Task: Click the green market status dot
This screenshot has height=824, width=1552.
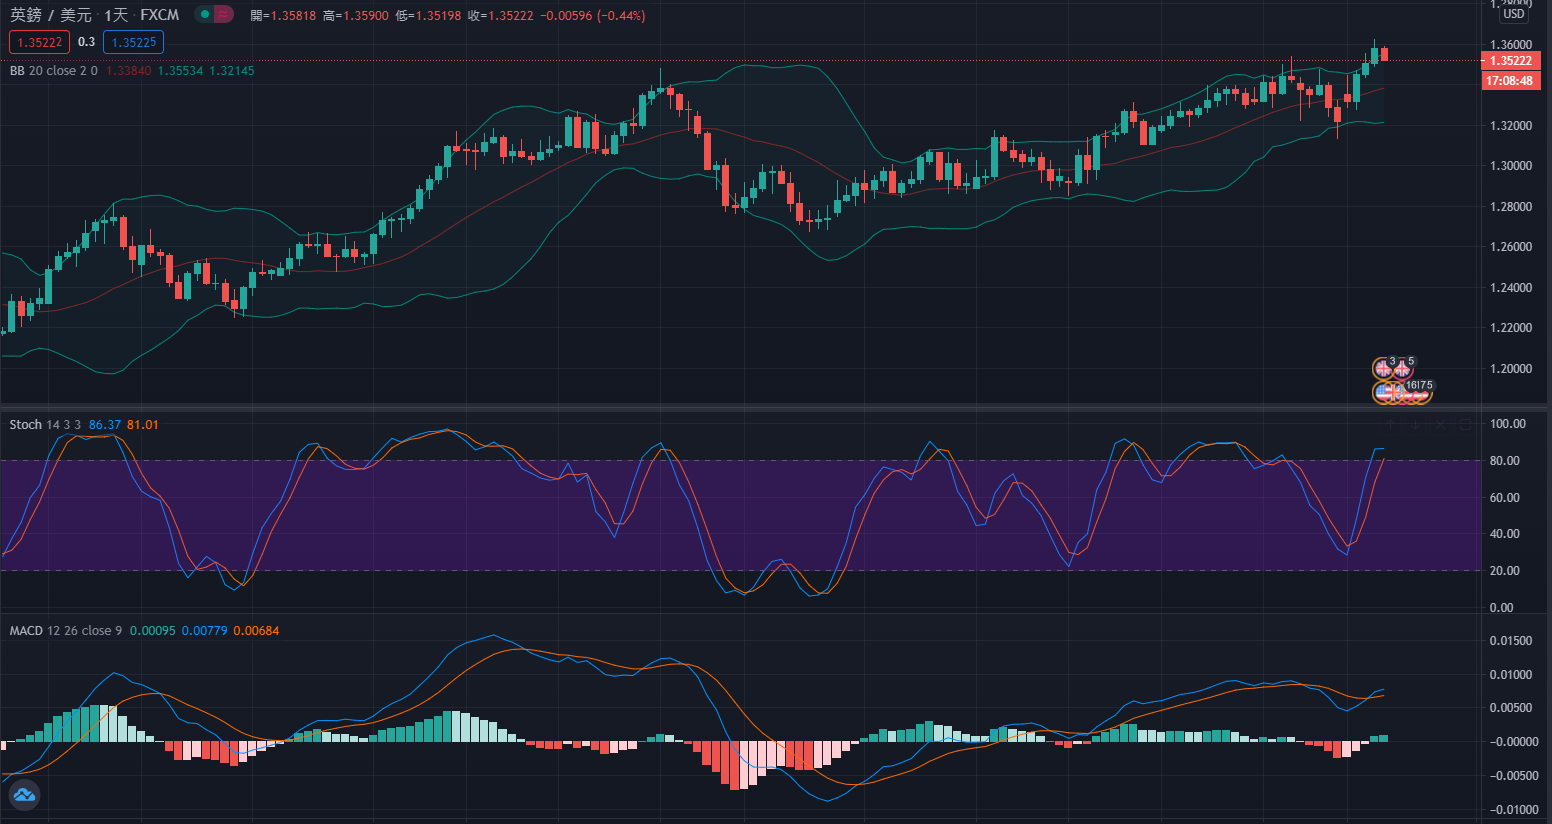Action: point(204,15)
